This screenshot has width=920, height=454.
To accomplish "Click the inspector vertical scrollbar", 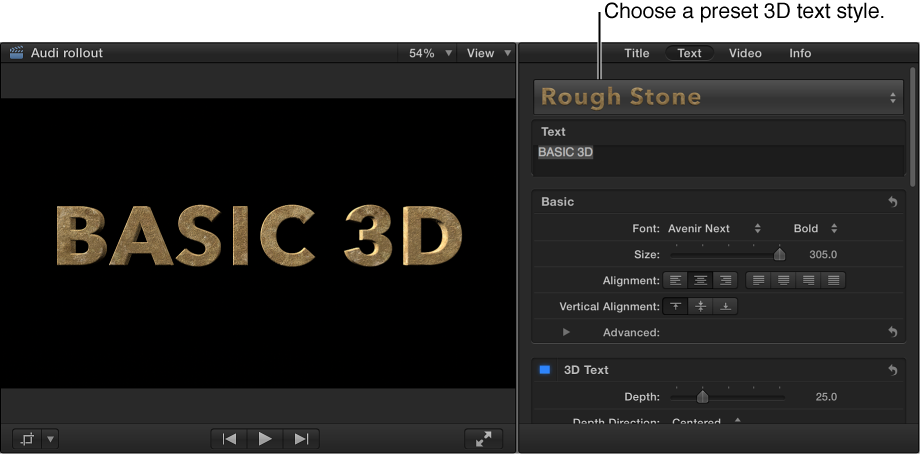I will pos(912,126).
